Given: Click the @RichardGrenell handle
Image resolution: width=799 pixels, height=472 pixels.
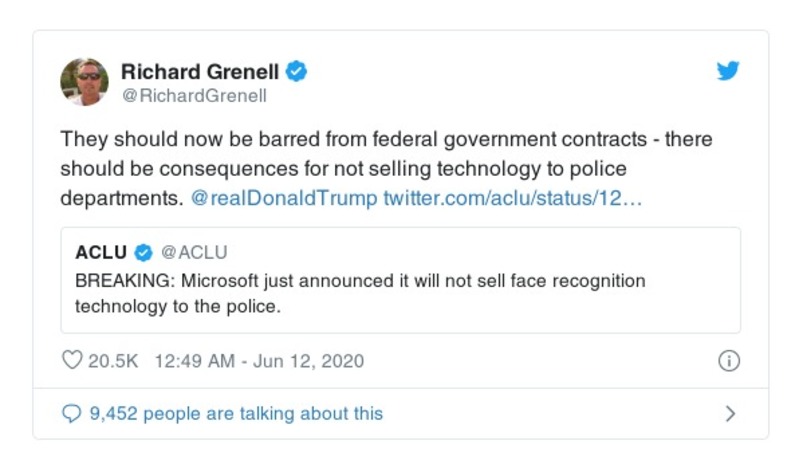Looking at the screenshot, I should click(194, 97).
